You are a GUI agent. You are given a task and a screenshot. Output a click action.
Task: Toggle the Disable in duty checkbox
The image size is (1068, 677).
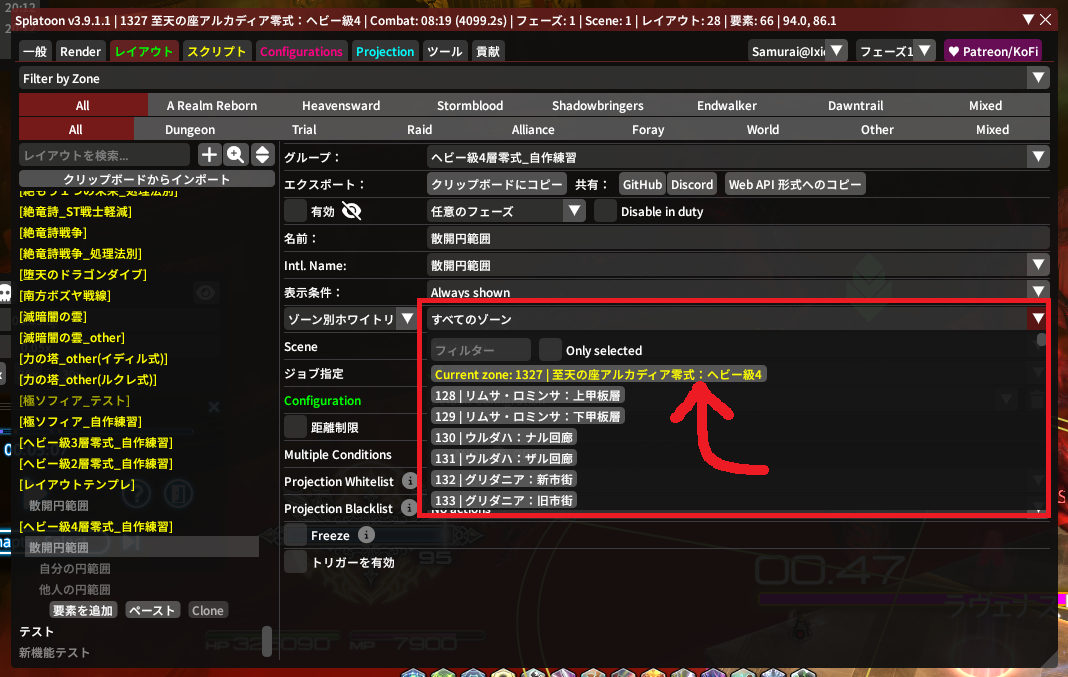click(605, 211)
